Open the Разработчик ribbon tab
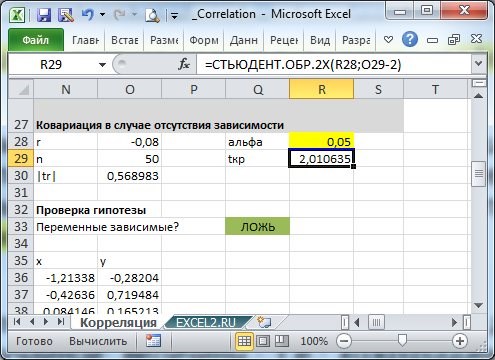 pos(356,40)
